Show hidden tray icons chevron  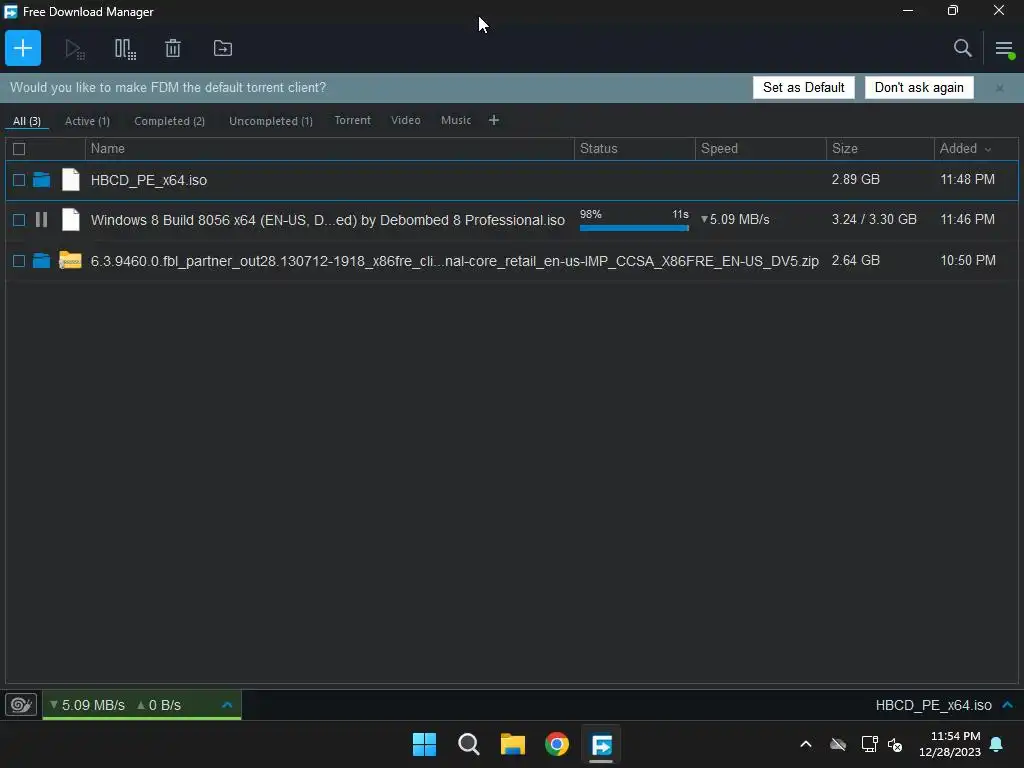pos(806,744)
